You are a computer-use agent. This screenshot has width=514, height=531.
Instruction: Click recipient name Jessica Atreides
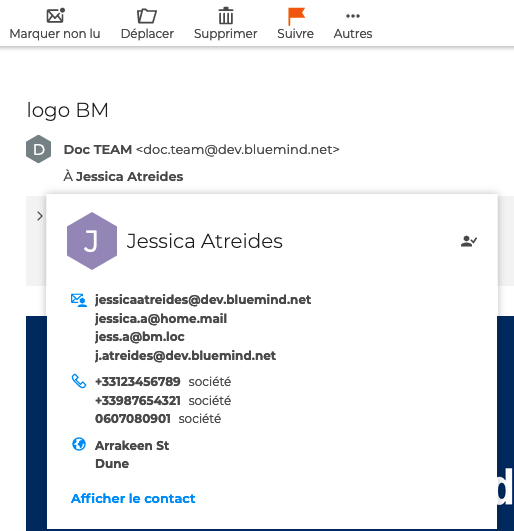click(x=129, y=176)
